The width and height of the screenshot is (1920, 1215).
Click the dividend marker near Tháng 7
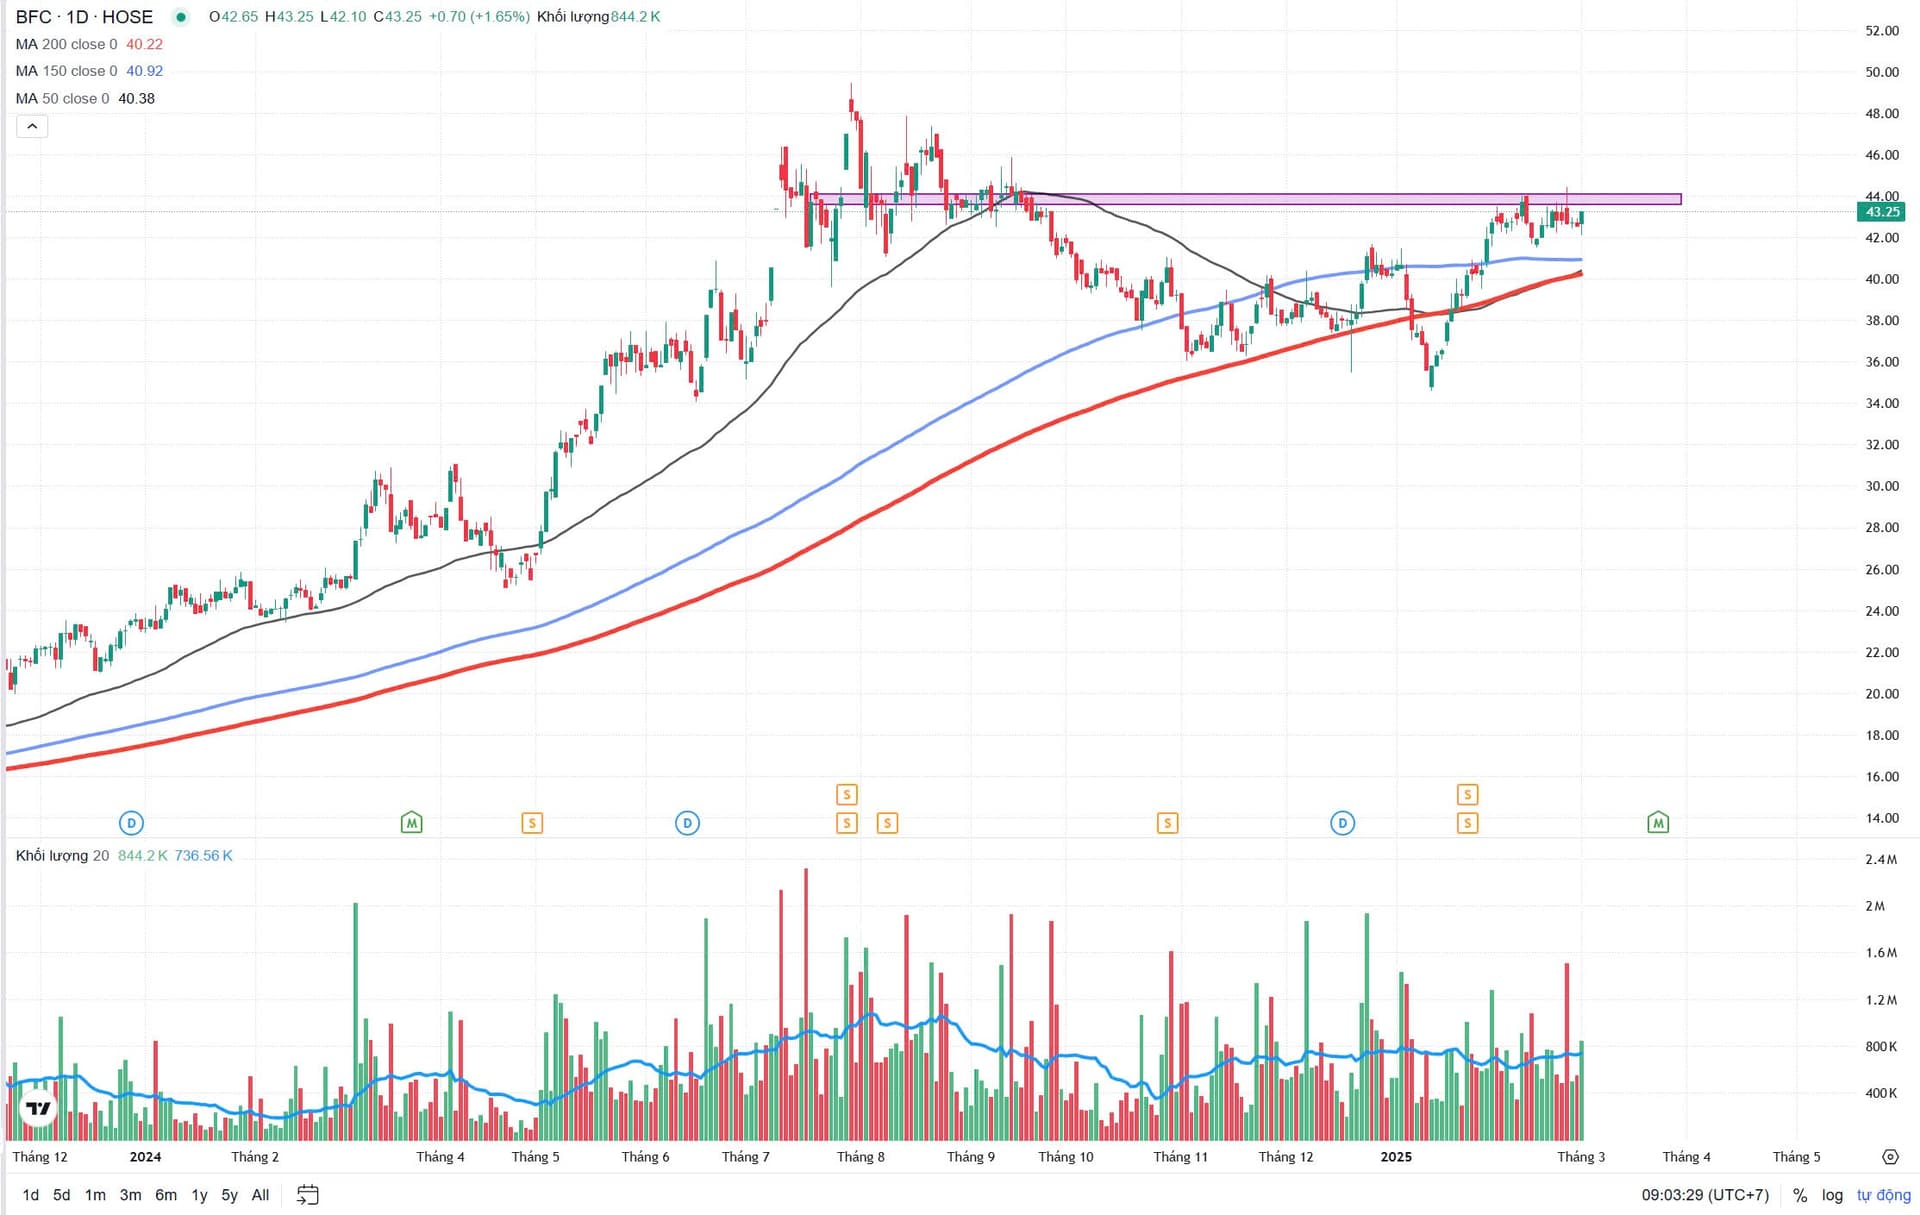click(x=687, y=823)
